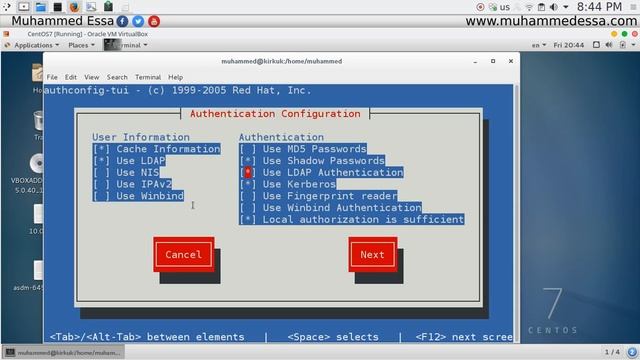The image size is (640, 360).
Task: Open the Trash desktop icon
Action: pos(38,121)
